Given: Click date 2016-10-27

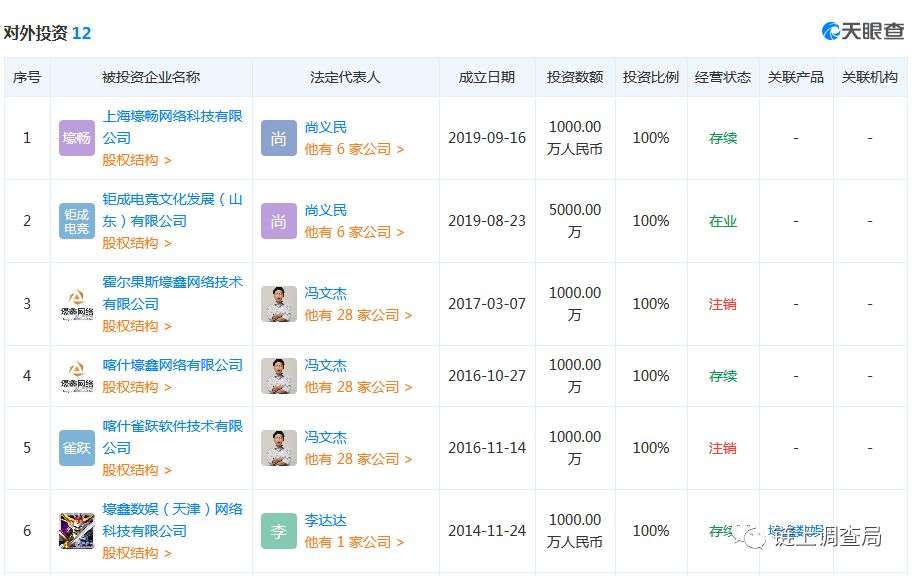Looking at the screenshot, I should (487, 376).
